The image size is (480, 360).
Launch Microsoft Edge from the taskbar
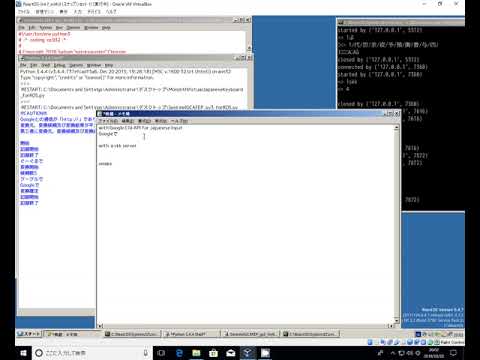179,353
